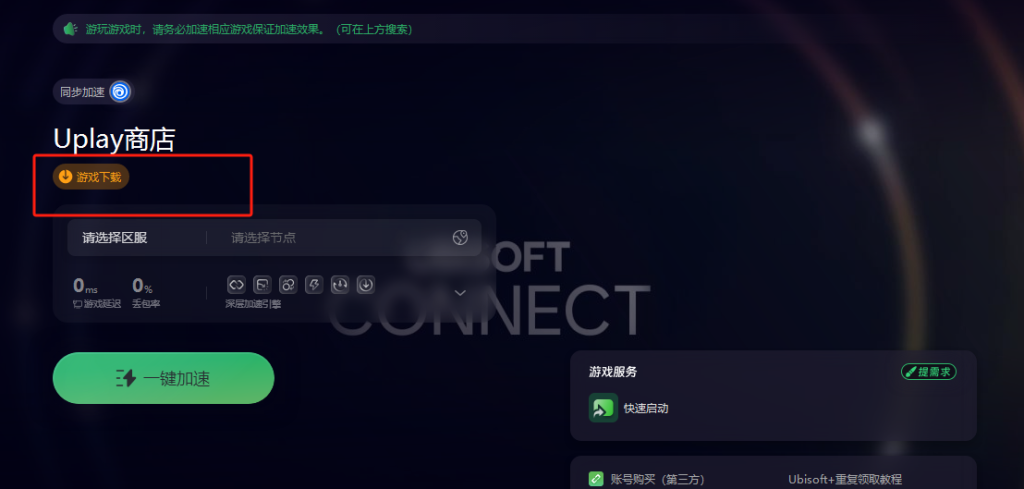1024x489 pixels.
Task: Open the 请选择区服 region server selector
Action: tap(115, 238)
